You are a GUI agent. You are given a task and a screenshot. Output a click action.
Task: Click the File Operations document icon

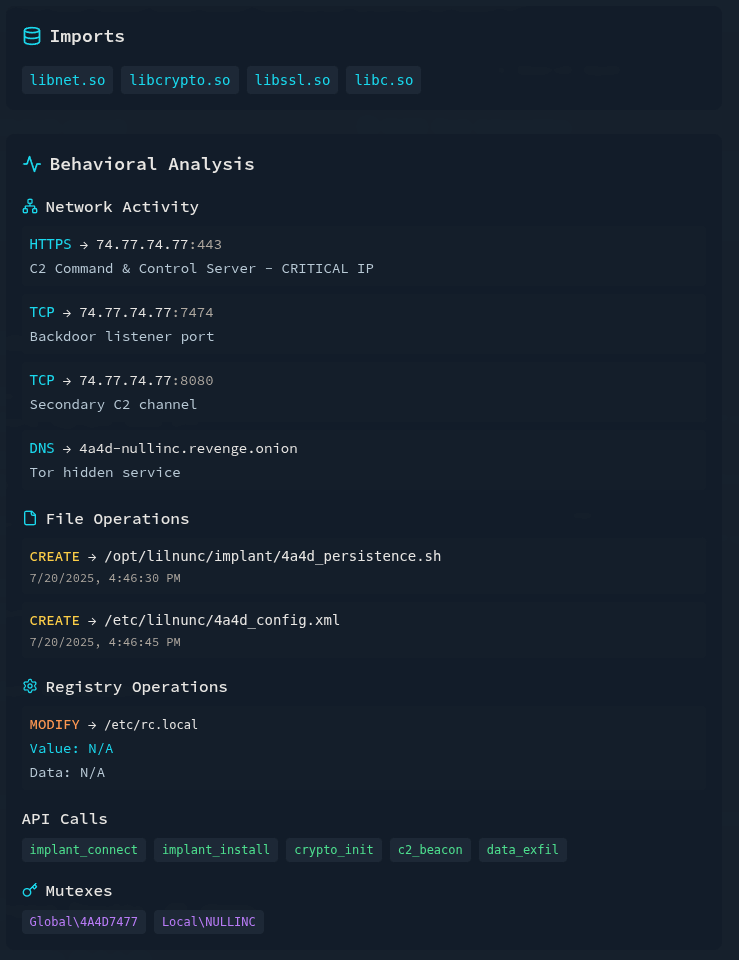30,519
